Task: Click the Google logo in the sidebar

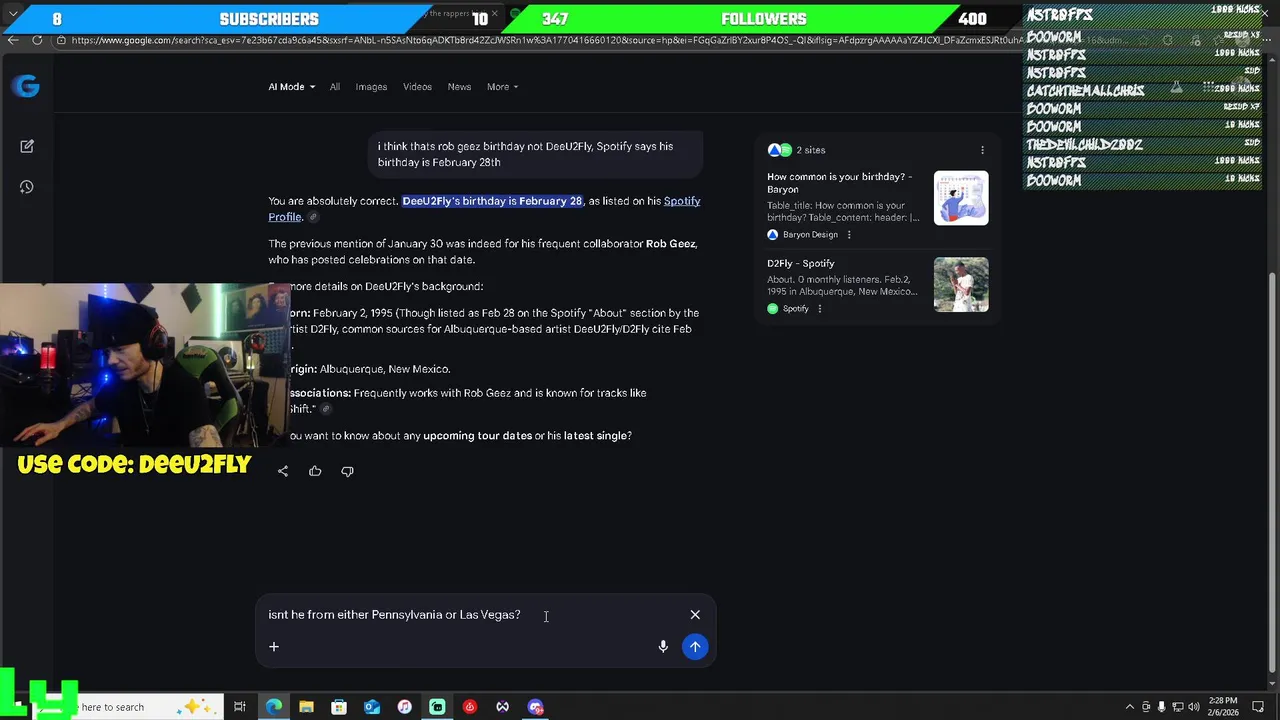Action: 27,86
